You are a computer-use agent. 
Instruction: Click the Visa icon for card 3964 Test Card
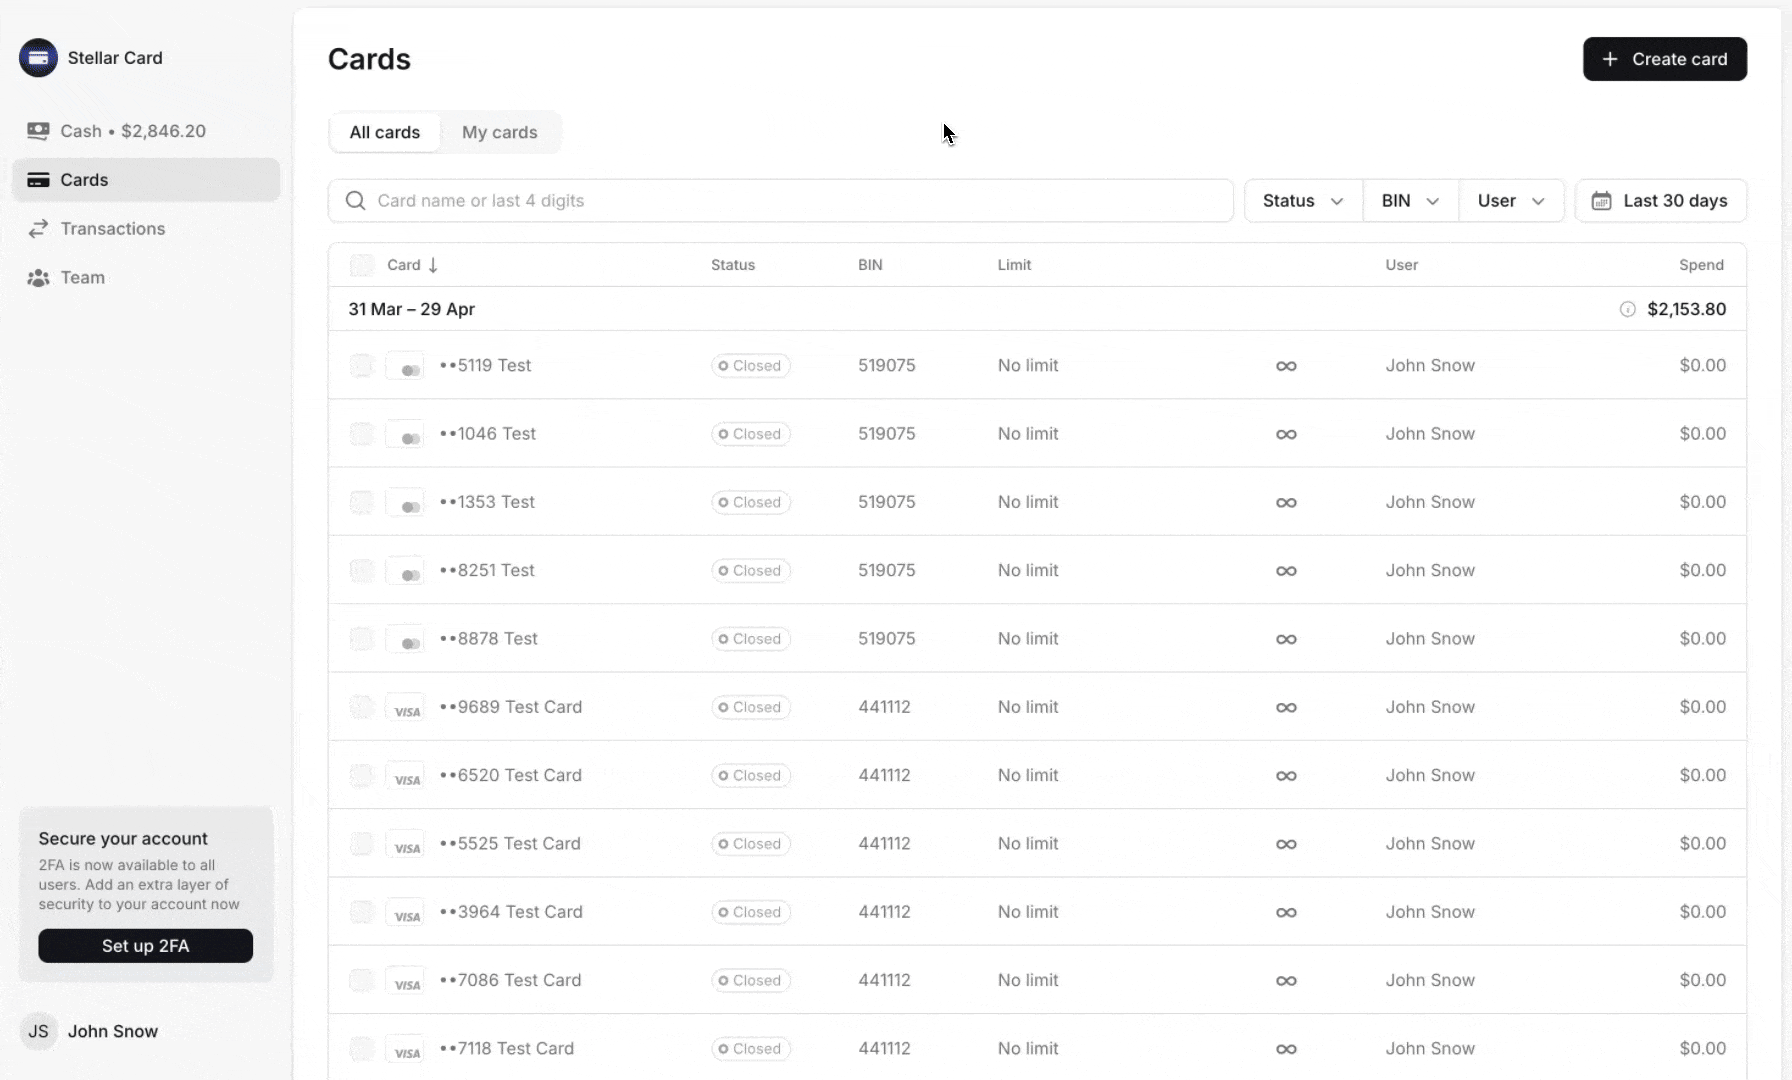405,912
